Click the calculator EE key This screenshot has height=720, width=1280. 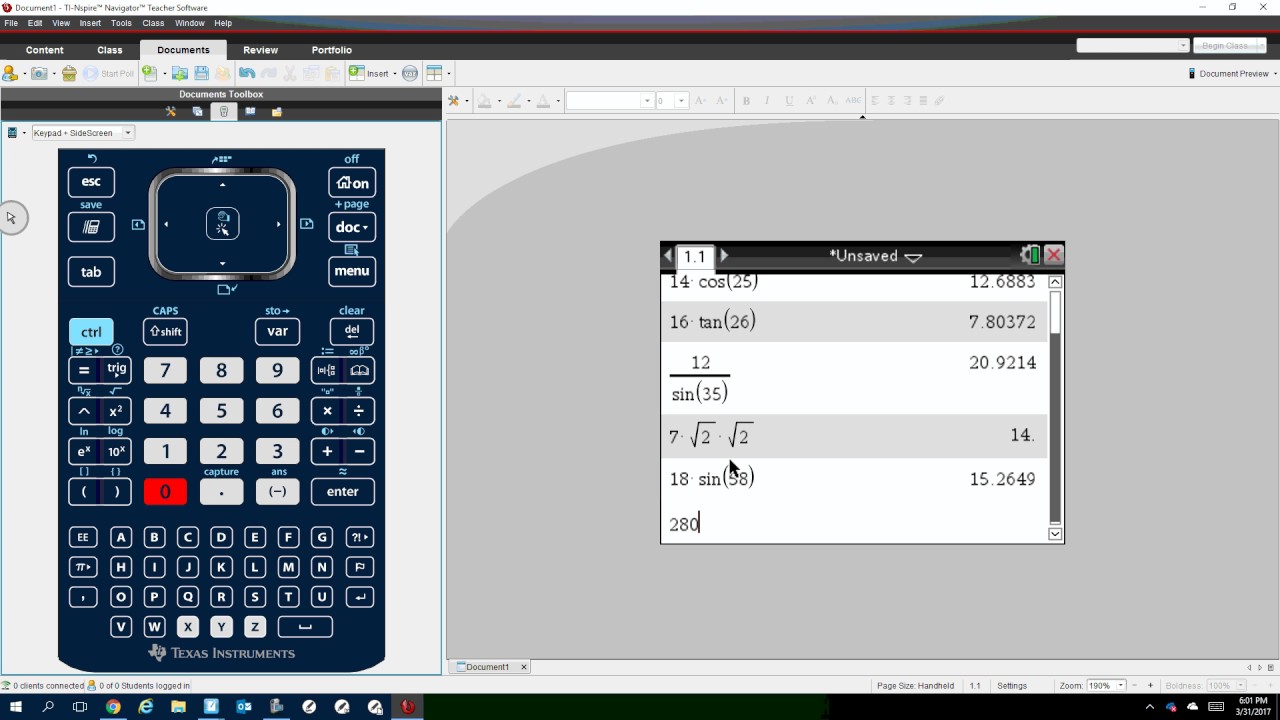[82, 537]
